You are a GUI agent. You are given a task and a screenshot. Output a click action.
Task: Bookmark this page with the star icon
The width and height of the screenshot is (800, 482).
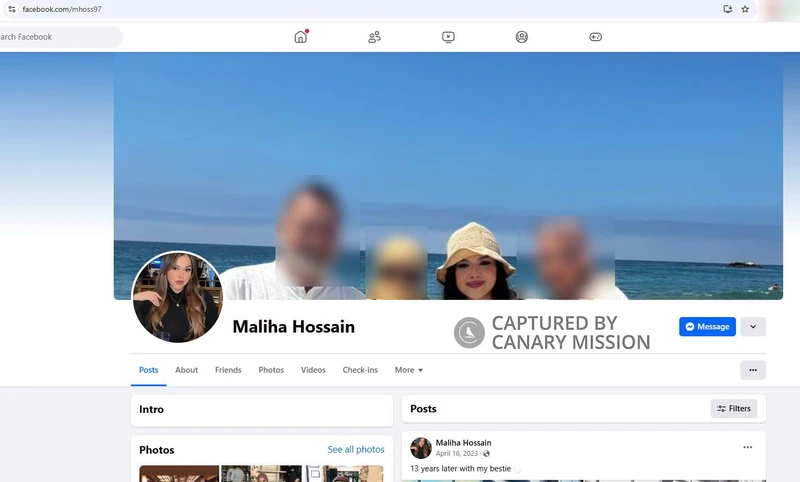(745, 9)
